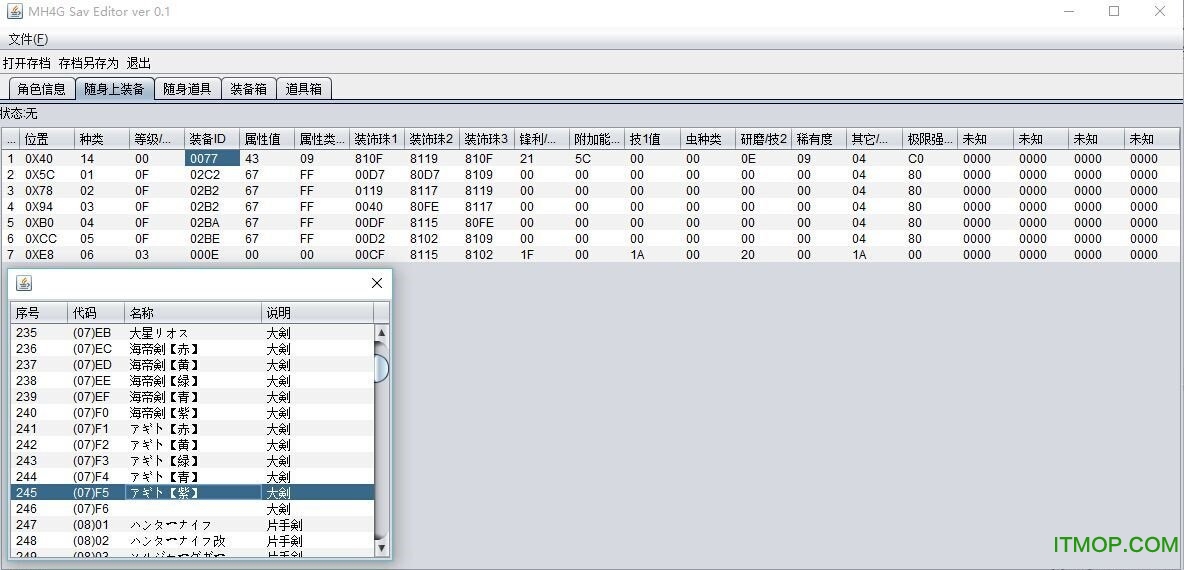Switch to the 随身道具 tab
Image resolution: width=1184 pixels, height=570 pixels.
tap(187, 89)
